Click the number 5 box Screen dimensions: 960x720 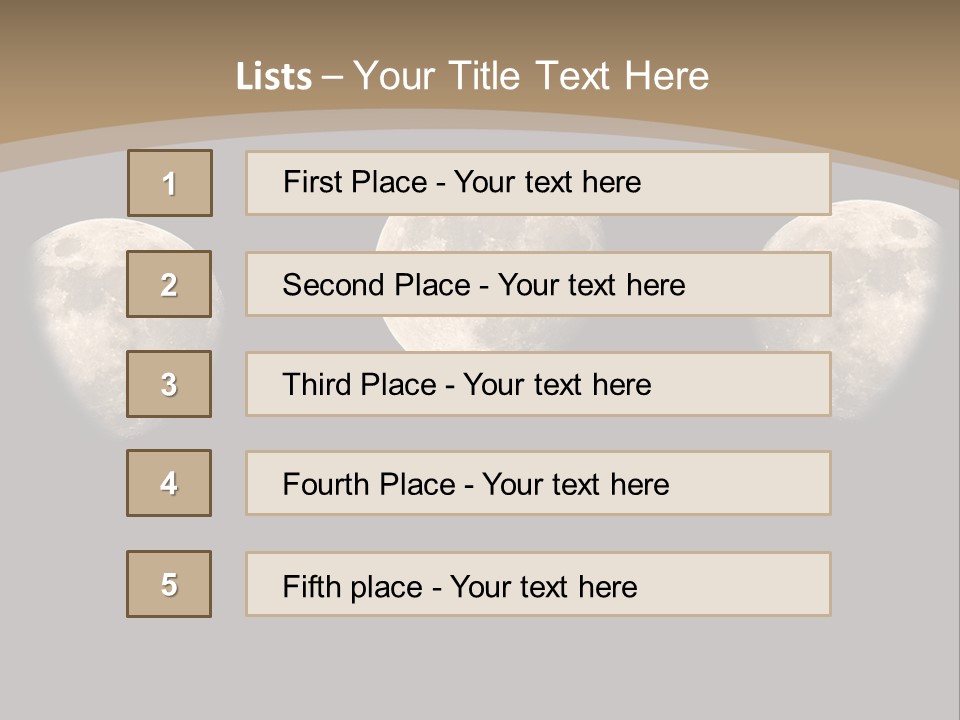(x=169, y=584)
